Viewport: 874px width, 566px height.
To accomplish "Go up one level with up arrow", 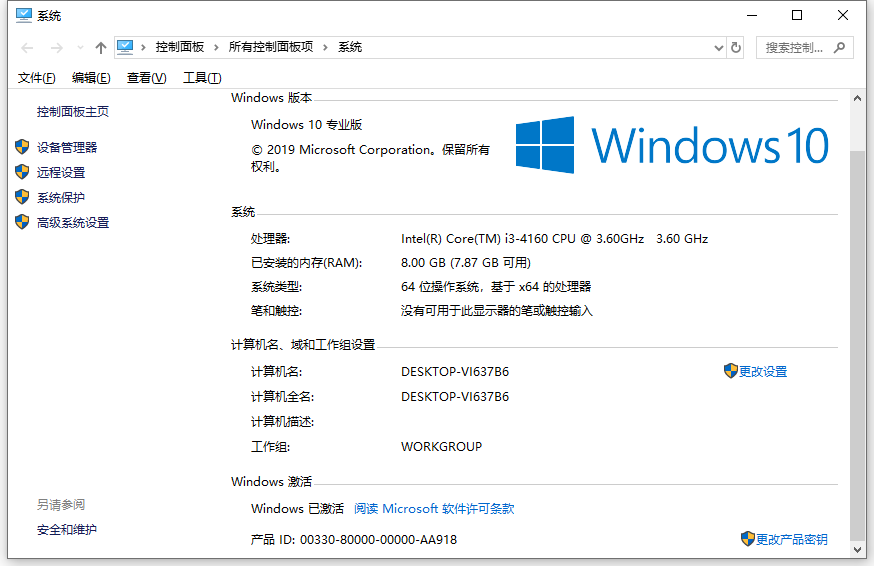I will point(100,48).
